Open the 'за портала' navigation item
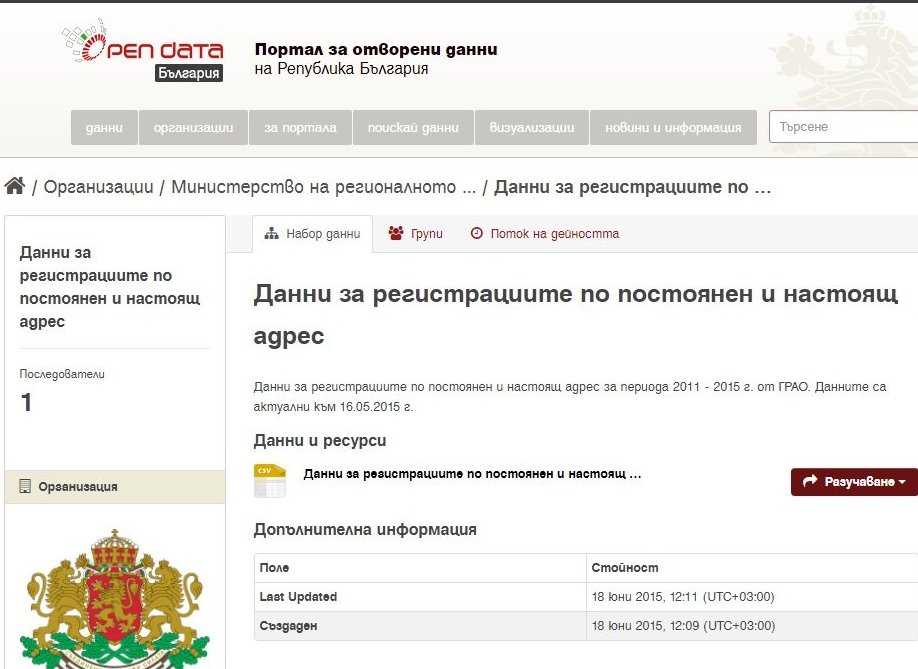918x669 pixels. point(300,127)
